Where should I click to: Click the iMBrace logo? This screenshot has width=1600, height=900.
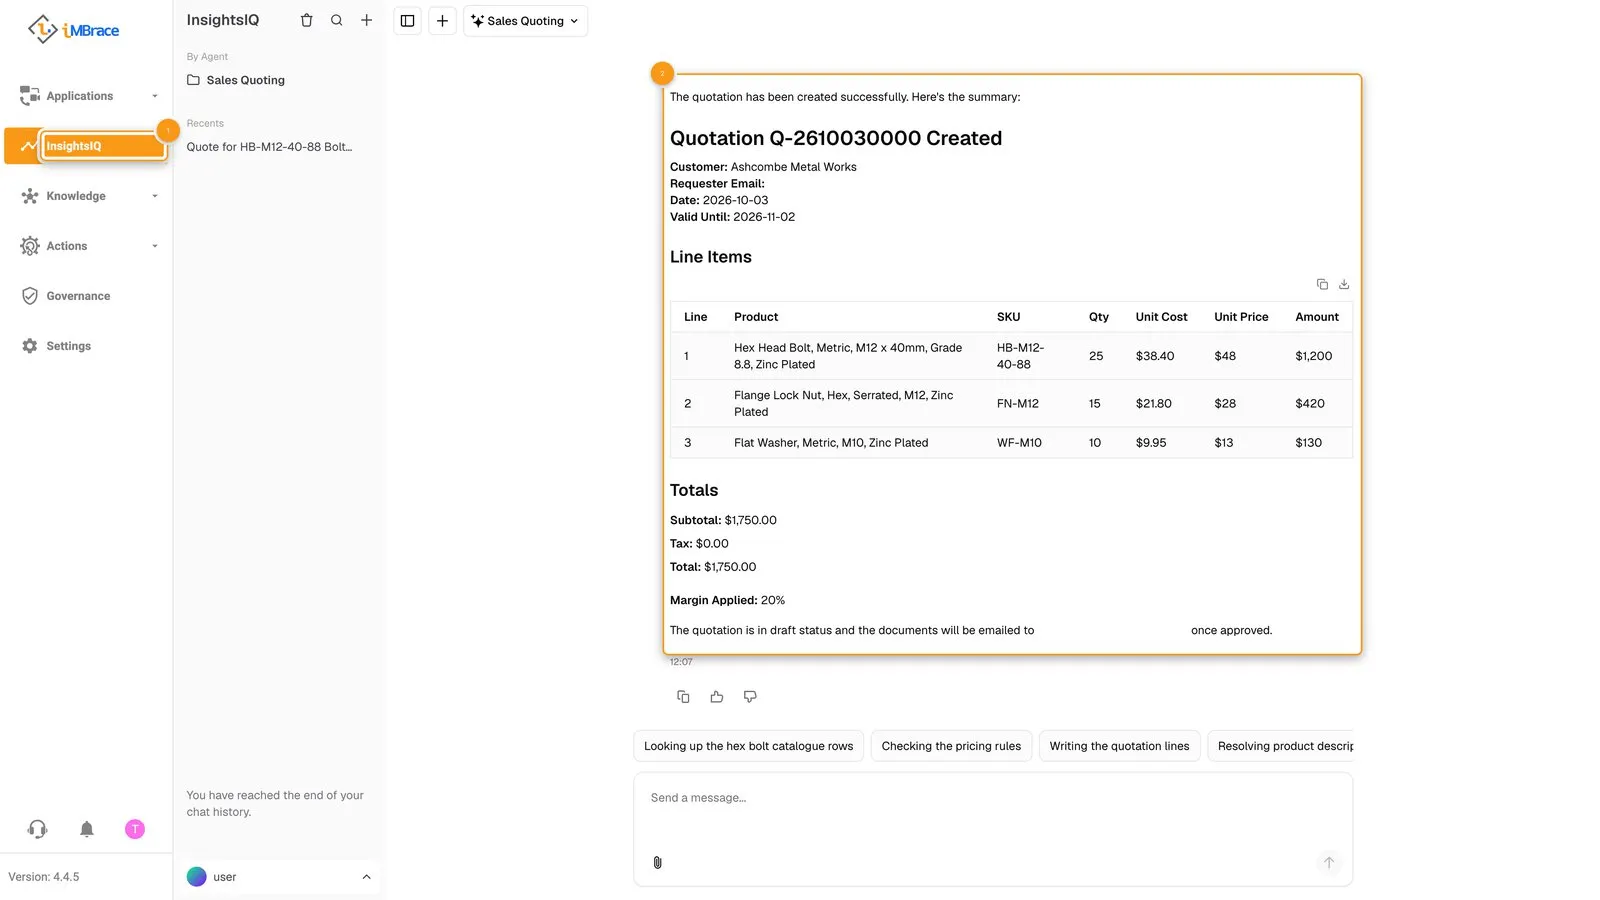pos(73,30)
